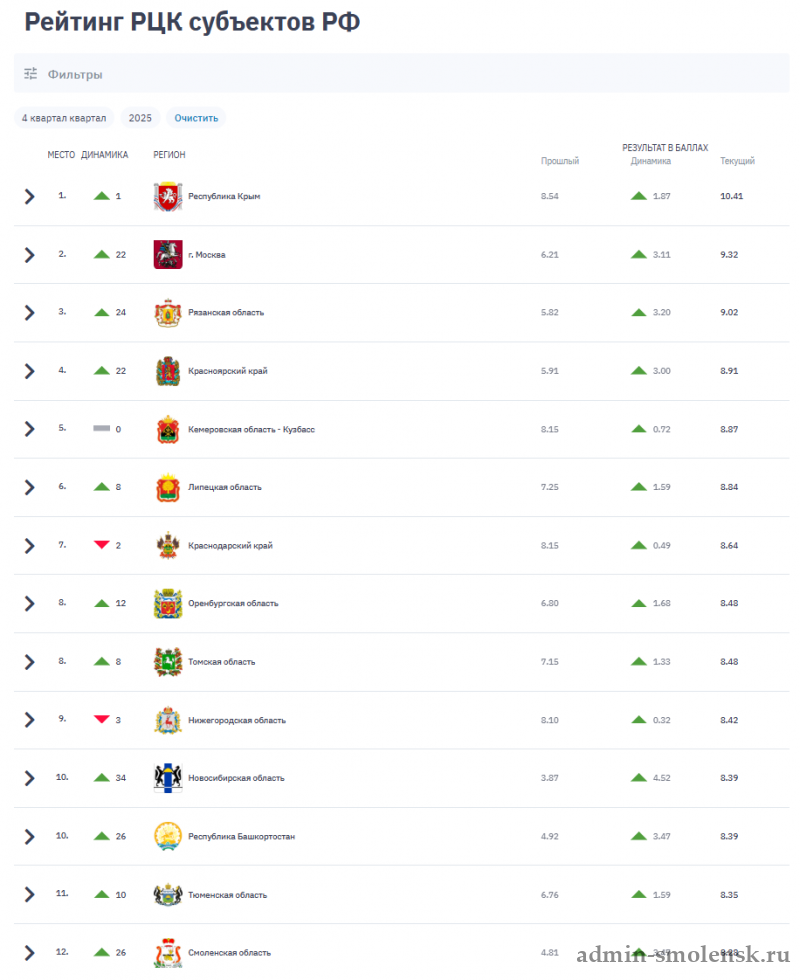Select the 4 квартал filter chip
This screenshot has height=980, width=800.
(x=64, y=118)
